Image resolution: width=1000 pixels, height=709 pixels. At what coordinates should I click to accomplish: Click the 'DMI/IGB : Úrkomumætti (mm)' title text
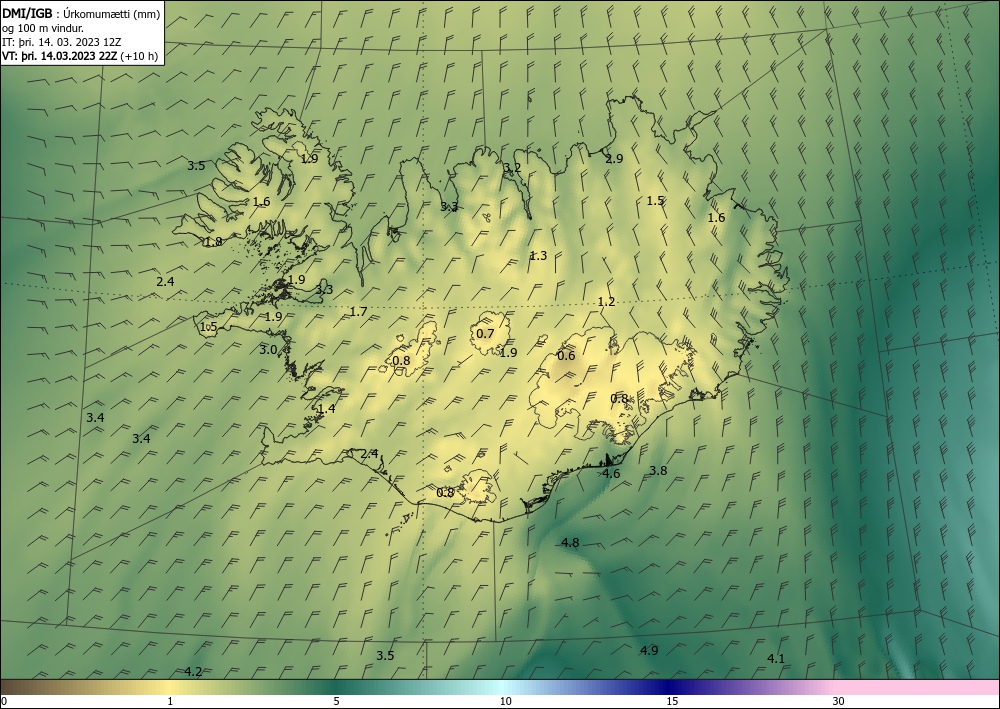(81, 14)
